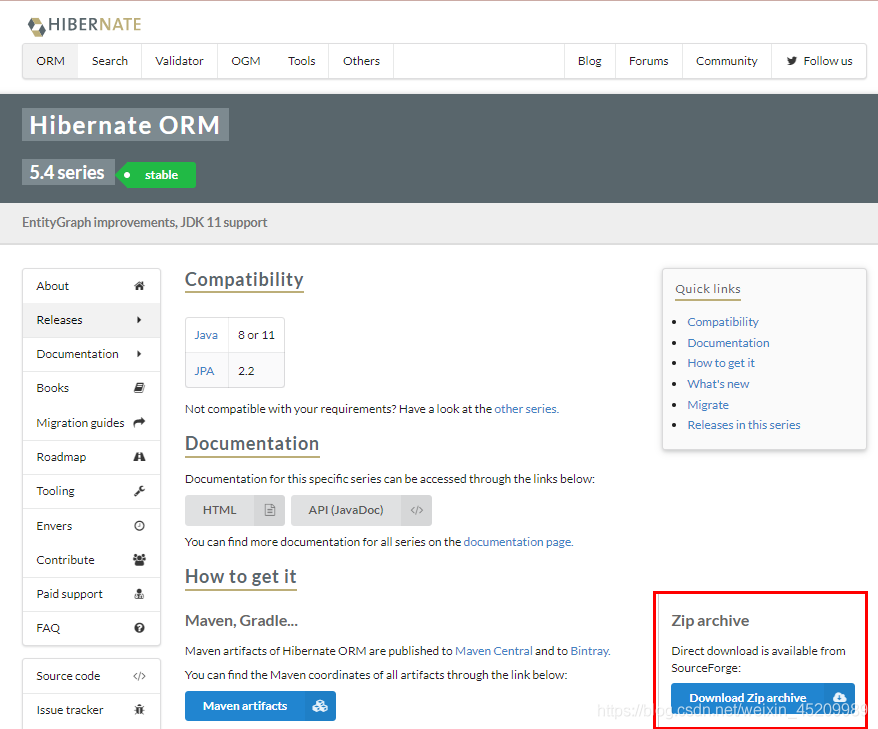Open Source code in the sidebar
The image size is (878, 729).
pyautogui.click(x=91, y=676)
